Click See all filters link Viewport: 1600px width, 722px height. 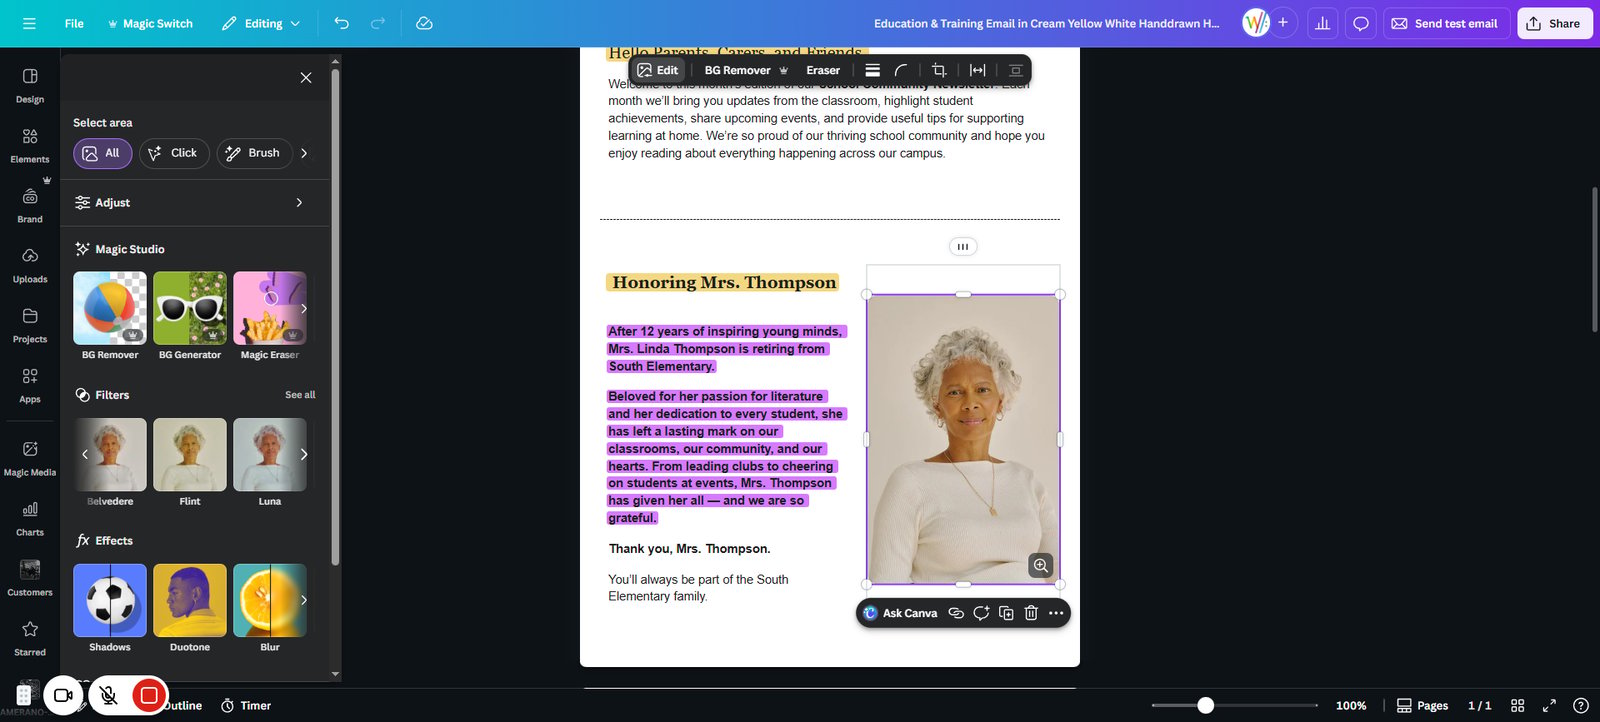[x=300, y=395]
